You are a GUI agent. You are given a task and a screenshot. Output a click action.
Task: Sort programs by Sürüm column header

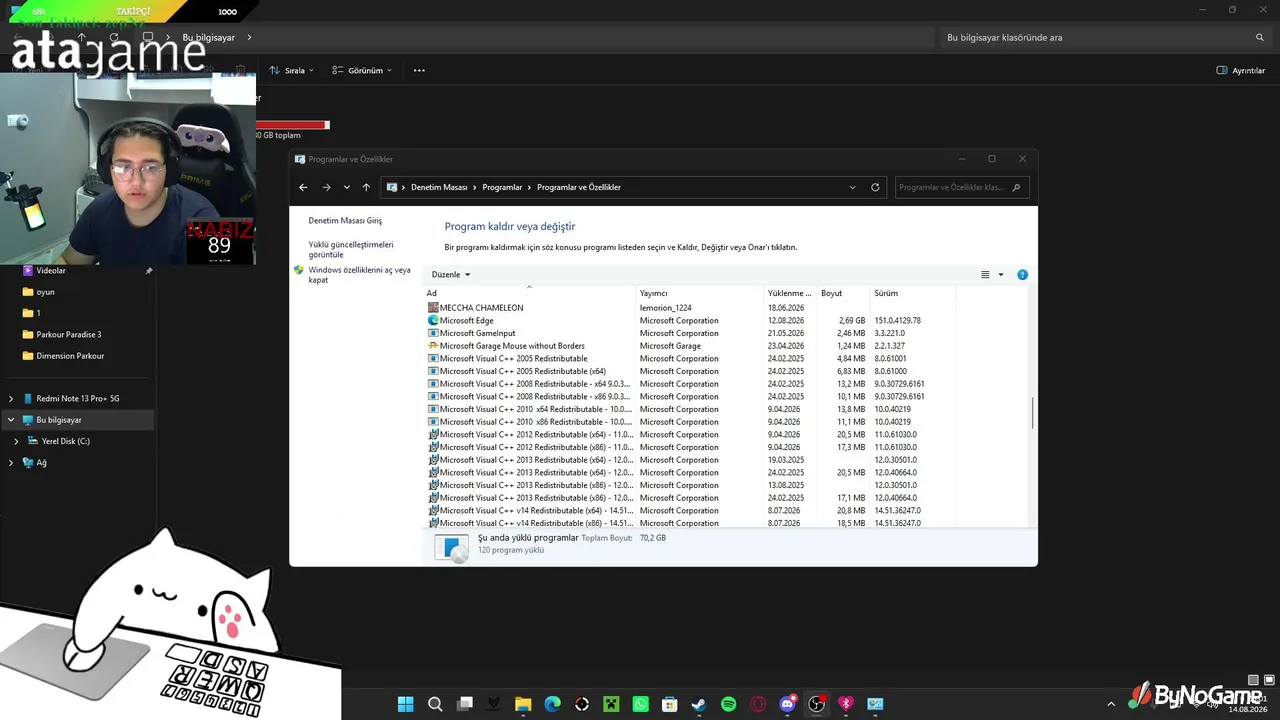click(913, 293)
